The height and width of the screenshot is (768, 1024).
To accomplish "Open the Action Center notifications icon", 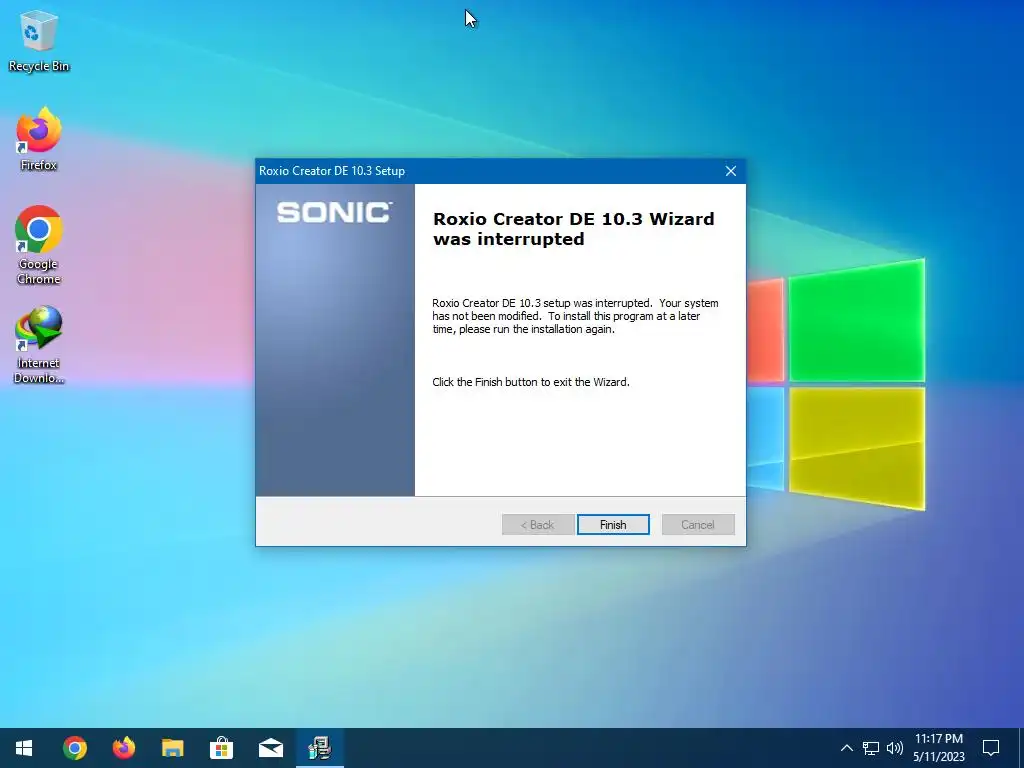I will pos(991,748).
